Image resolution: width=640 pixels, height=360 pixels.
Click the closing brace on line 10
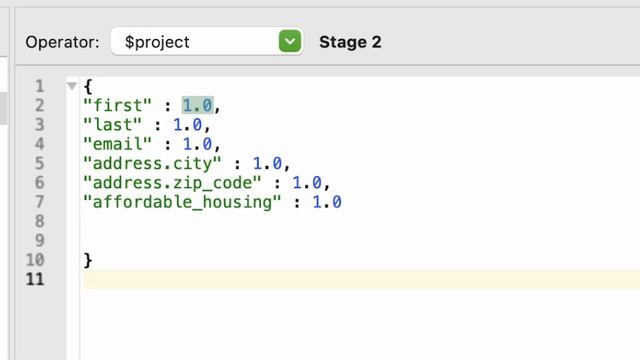(x=88, y=260)
